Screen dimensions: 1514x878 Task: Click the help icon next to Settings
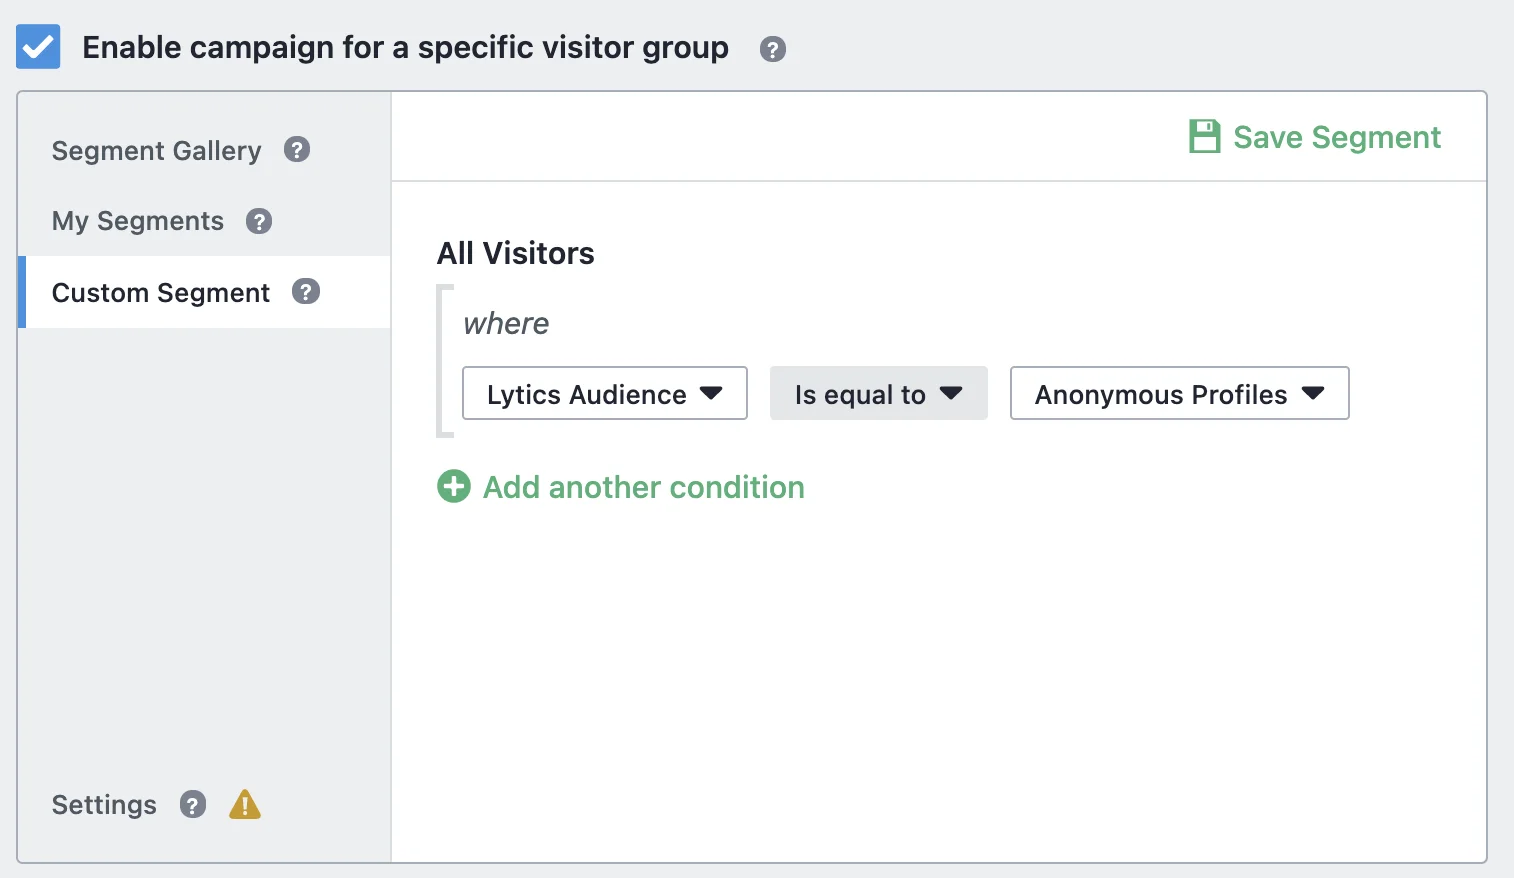point(193,804)
